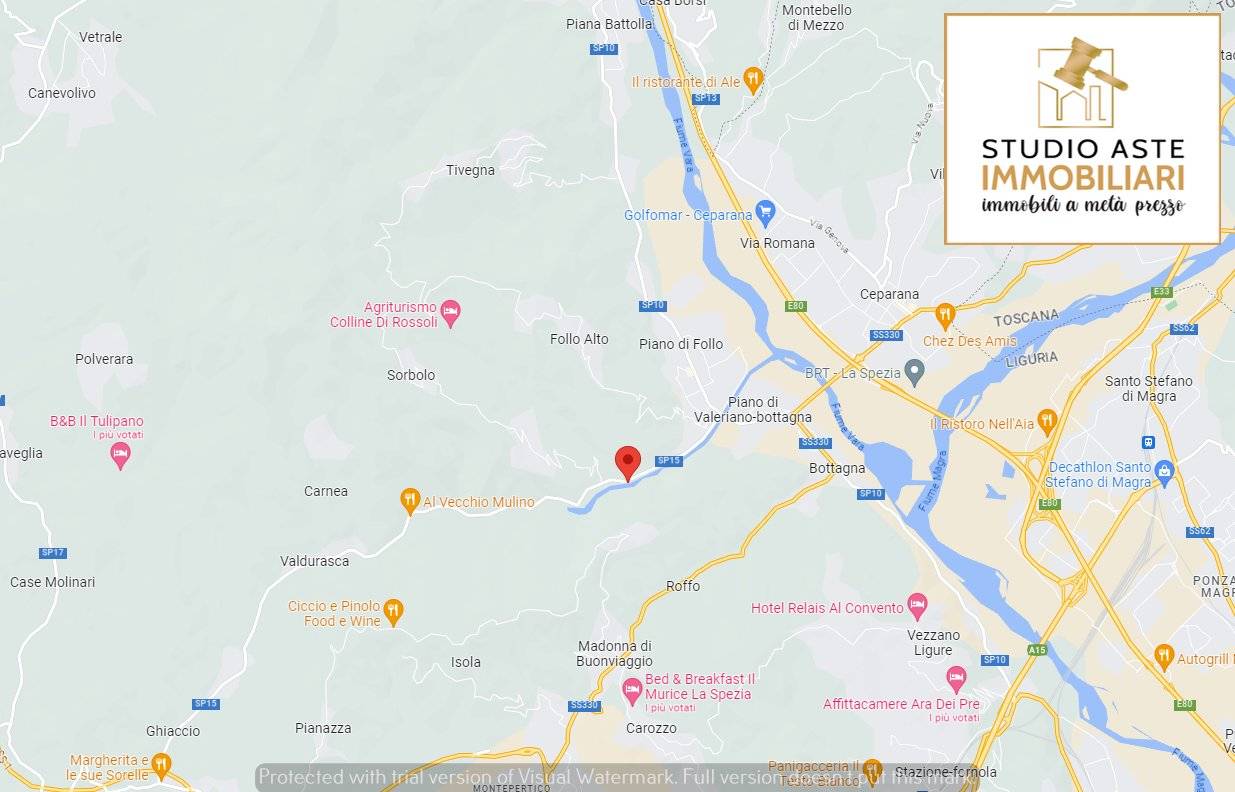Click Il ristorante di Ale icon
1235x792 pixels.
(x=754, y=78)
